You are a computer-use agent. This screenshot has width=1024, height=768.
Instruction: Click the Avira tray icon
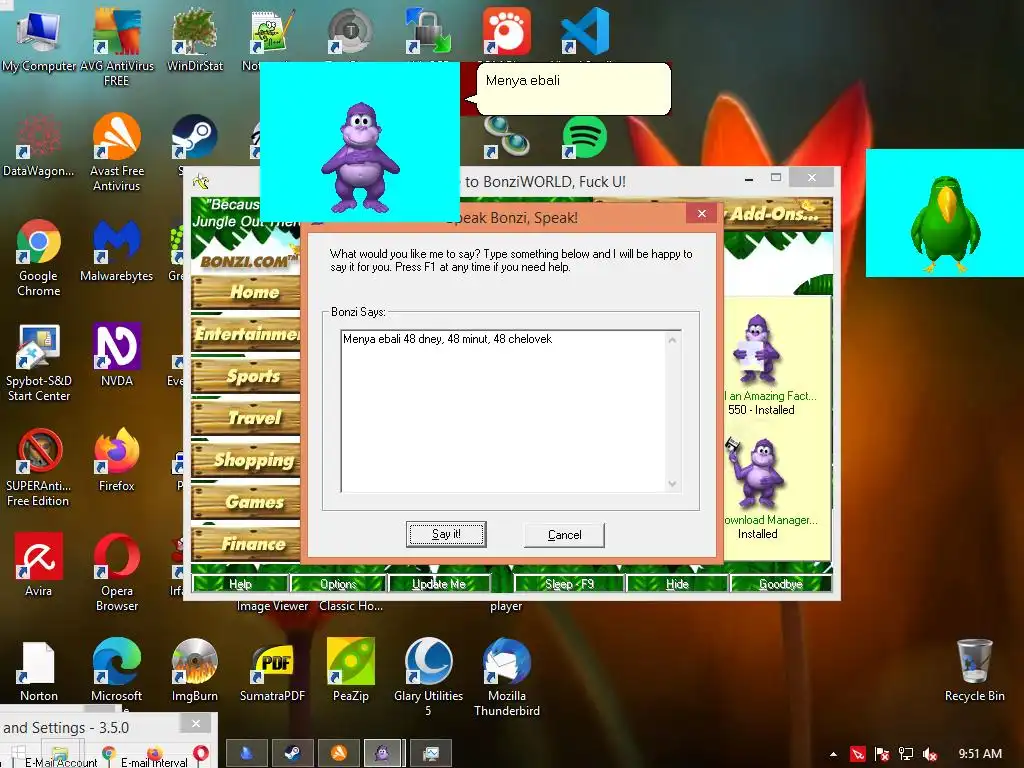(x=857, y=754)
